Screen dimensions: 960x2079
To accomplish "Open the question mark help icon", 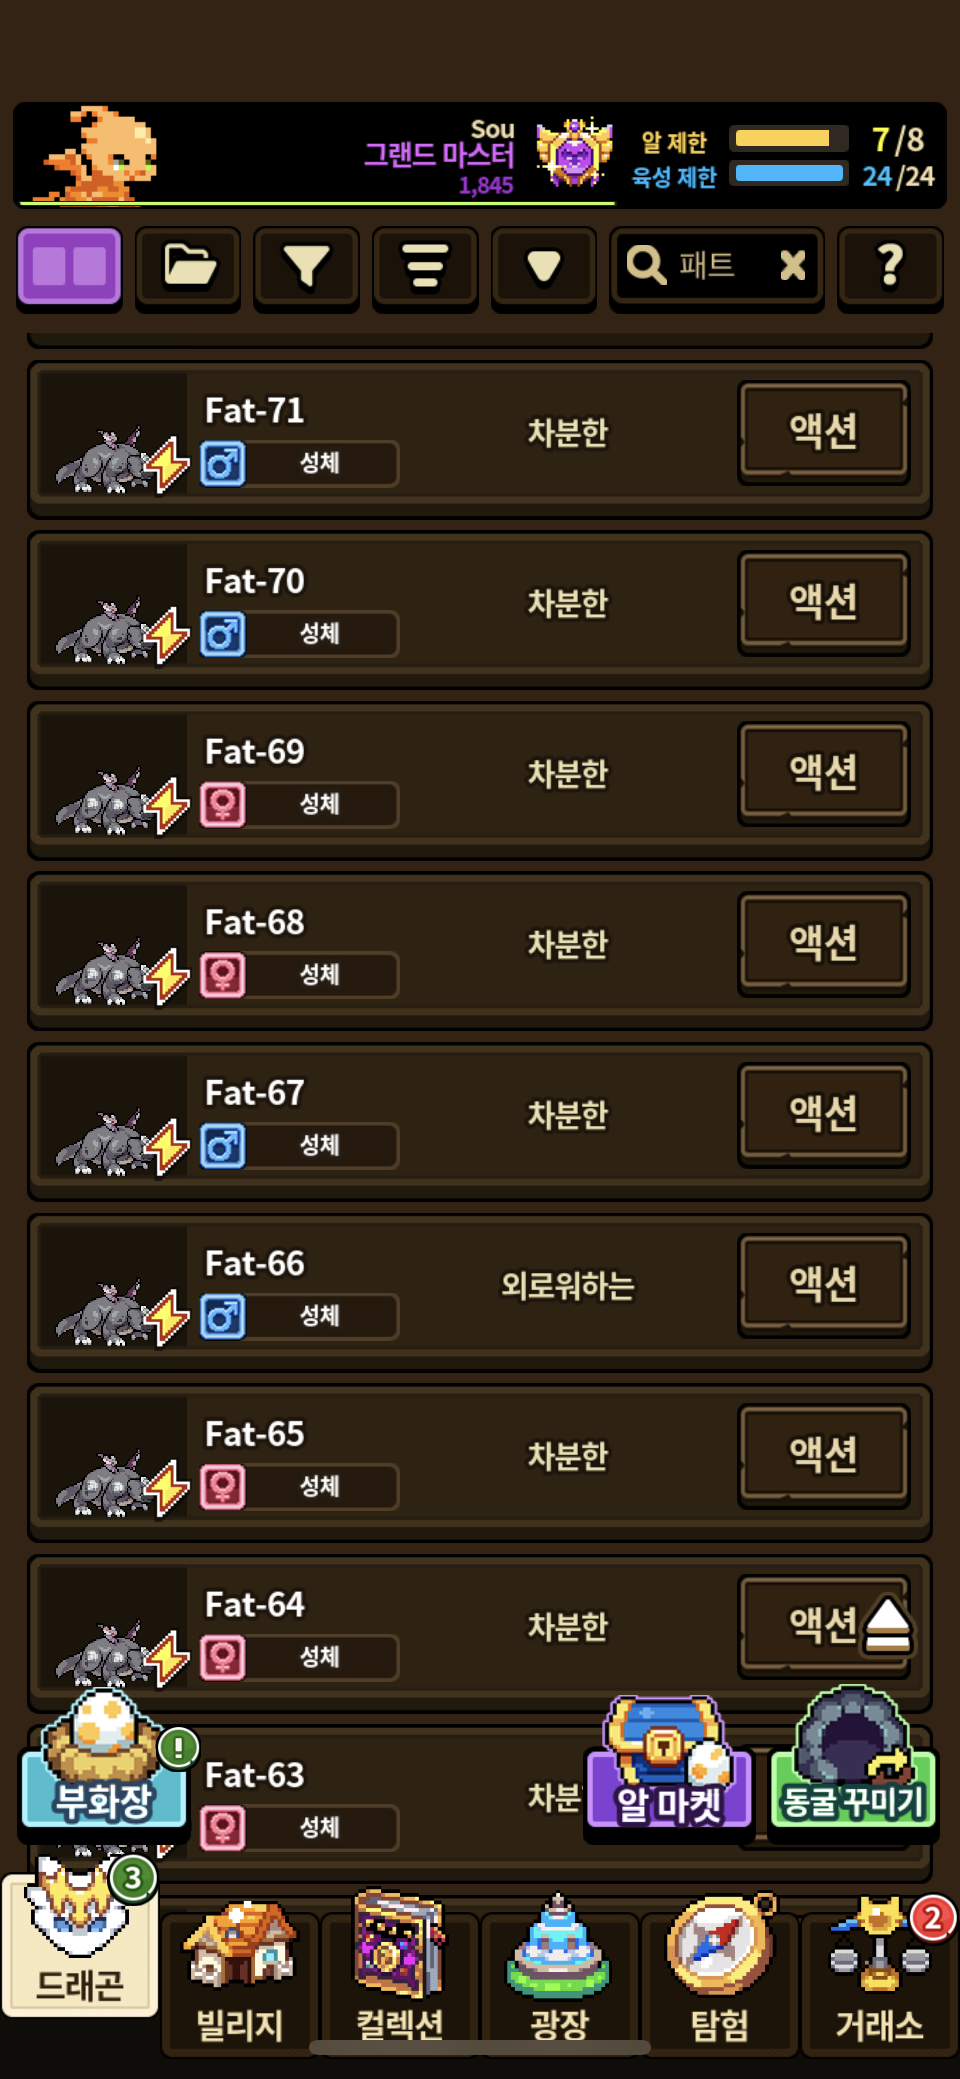I will click(x=890, y=266).
